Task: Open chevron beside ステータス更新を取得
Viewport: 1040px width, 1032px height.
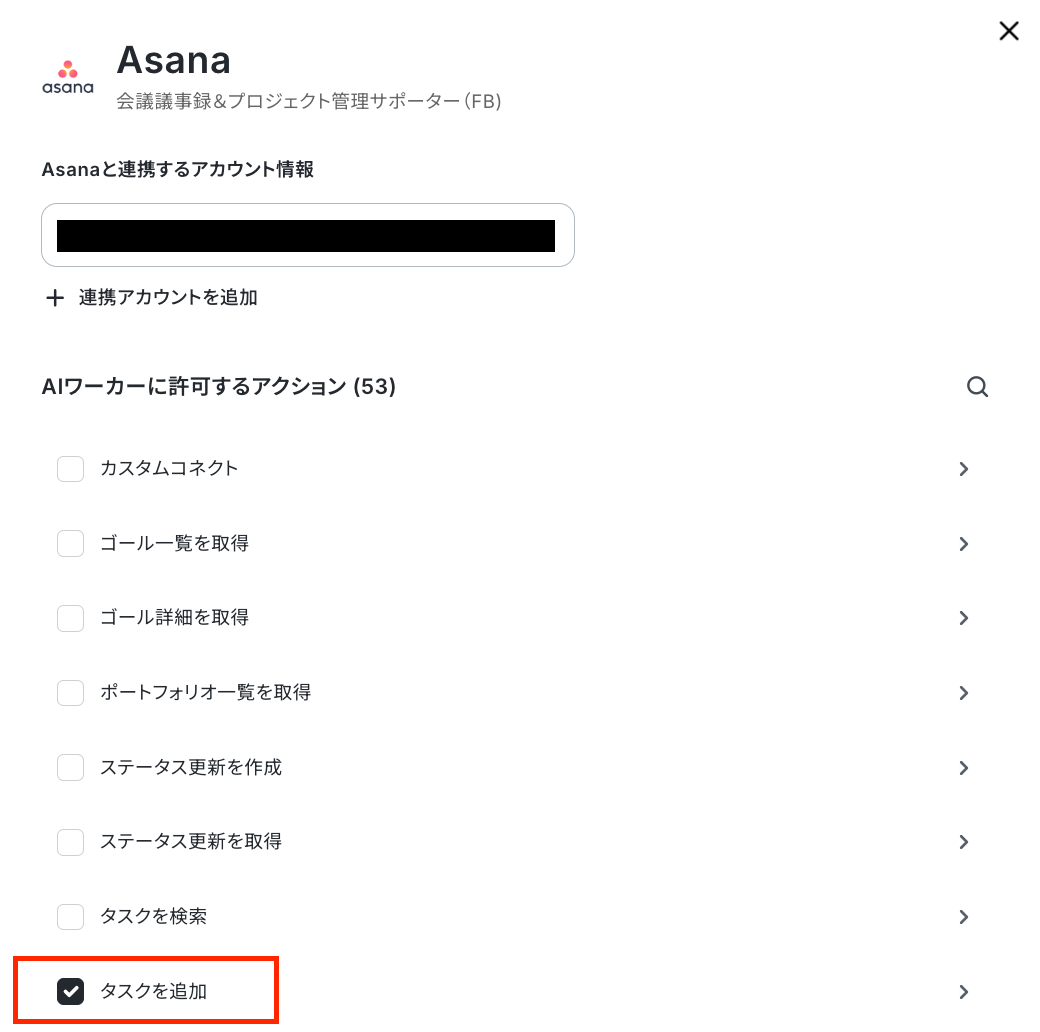Action: click(964, 842)
